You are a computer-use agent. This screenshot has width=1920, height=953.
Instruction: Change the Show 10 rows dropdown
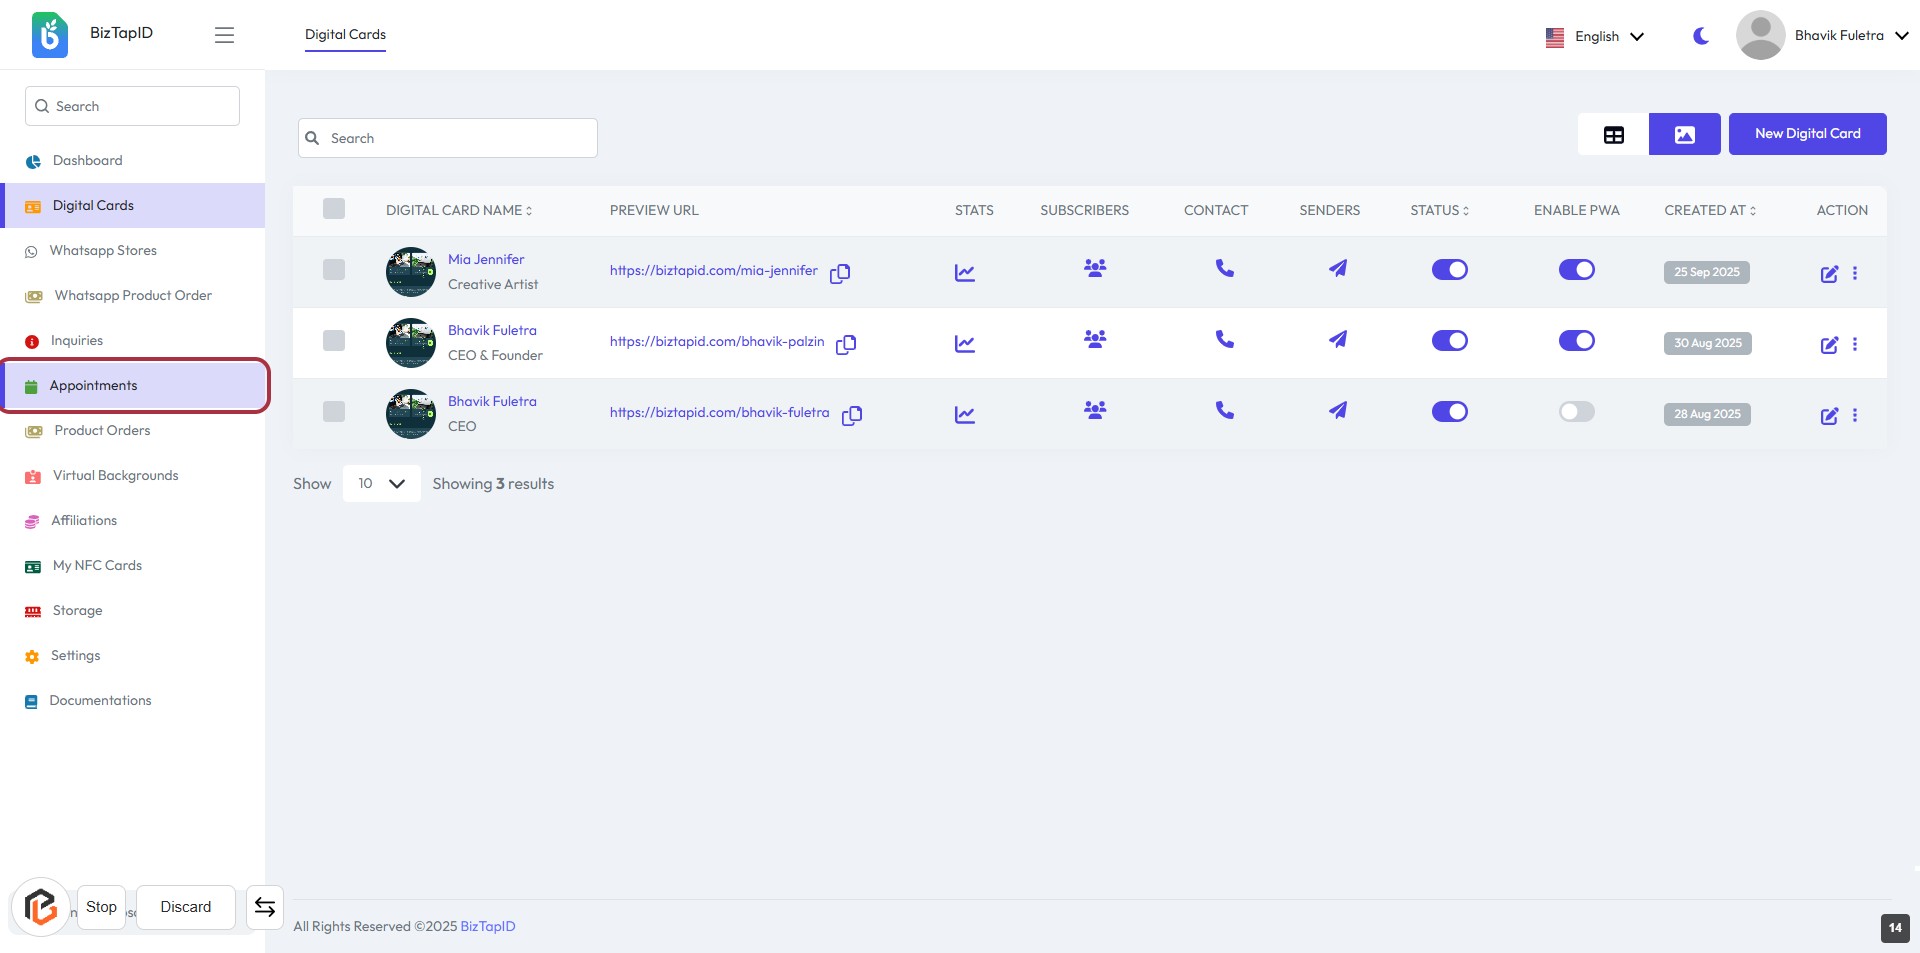coord(381,484)
